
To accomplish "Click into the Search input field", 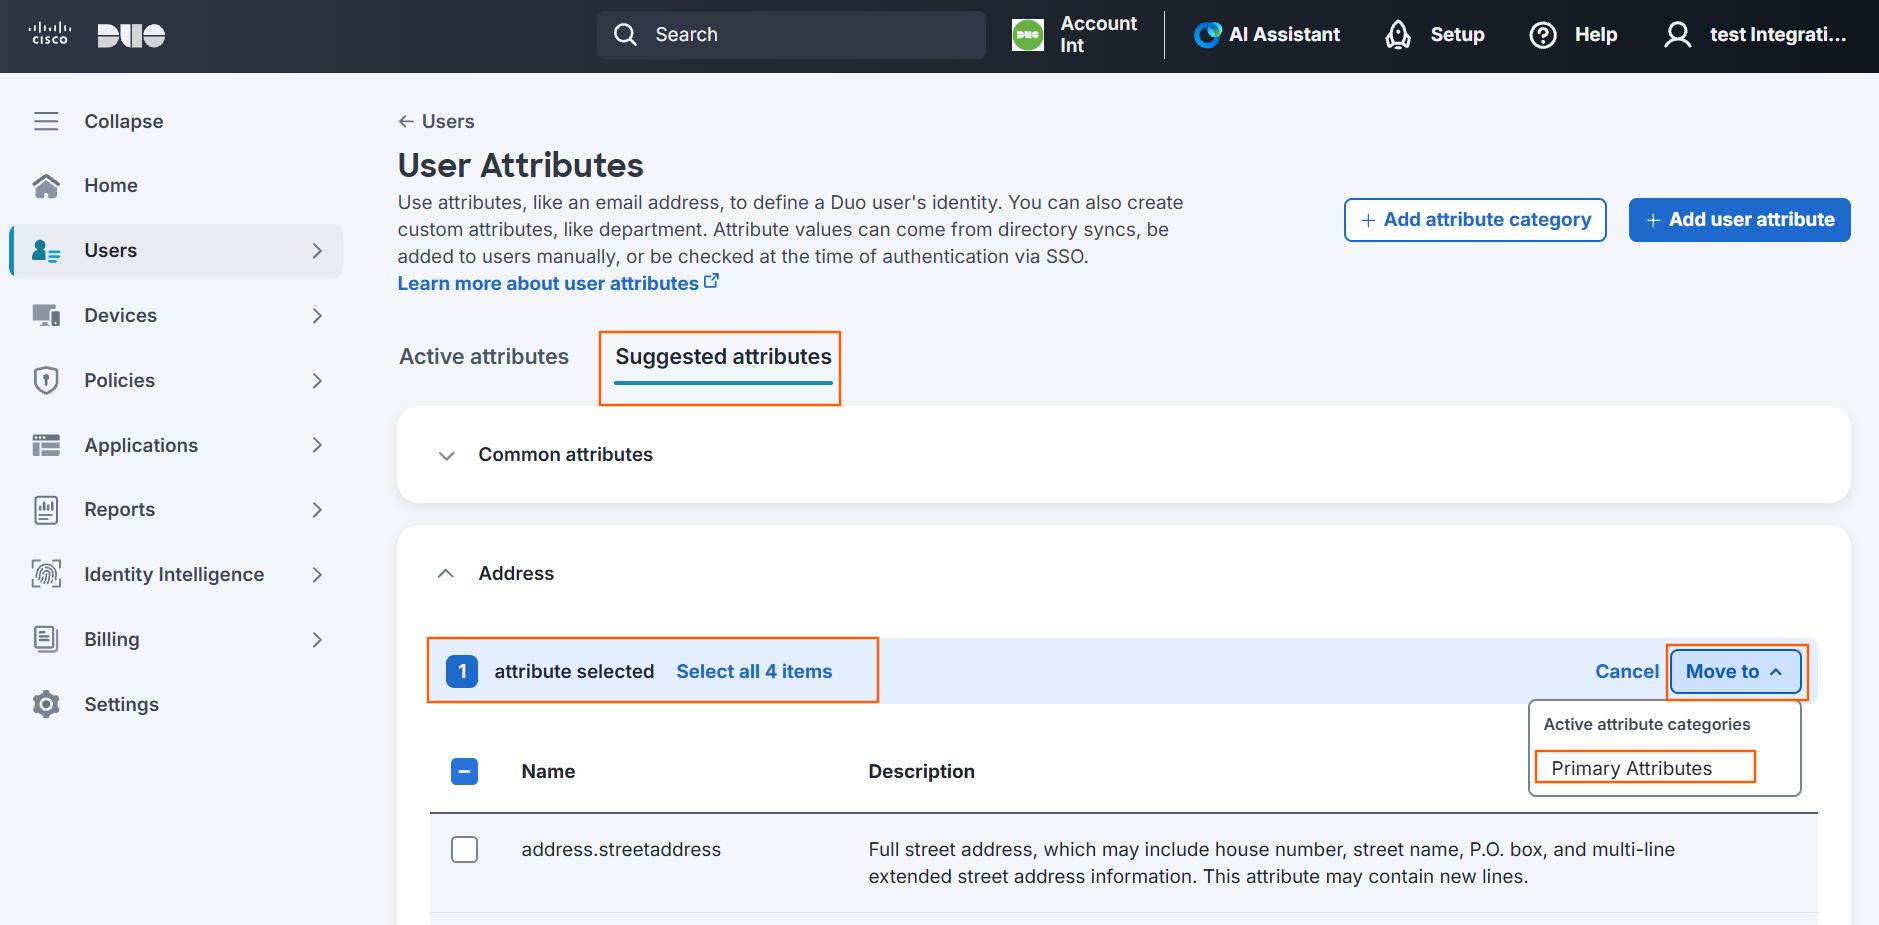I will pyautogui.click(x=791, y=35).
